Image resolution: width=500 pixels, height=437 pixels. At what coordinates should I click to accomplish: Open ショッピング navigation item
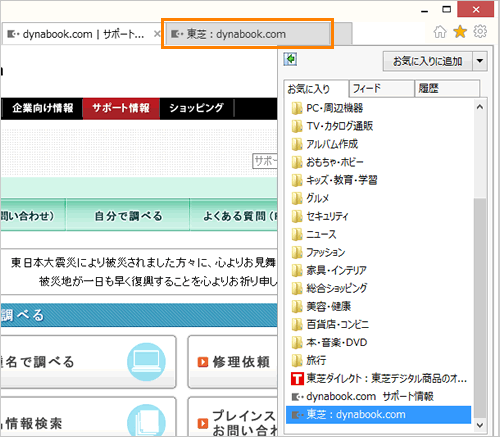197,108
